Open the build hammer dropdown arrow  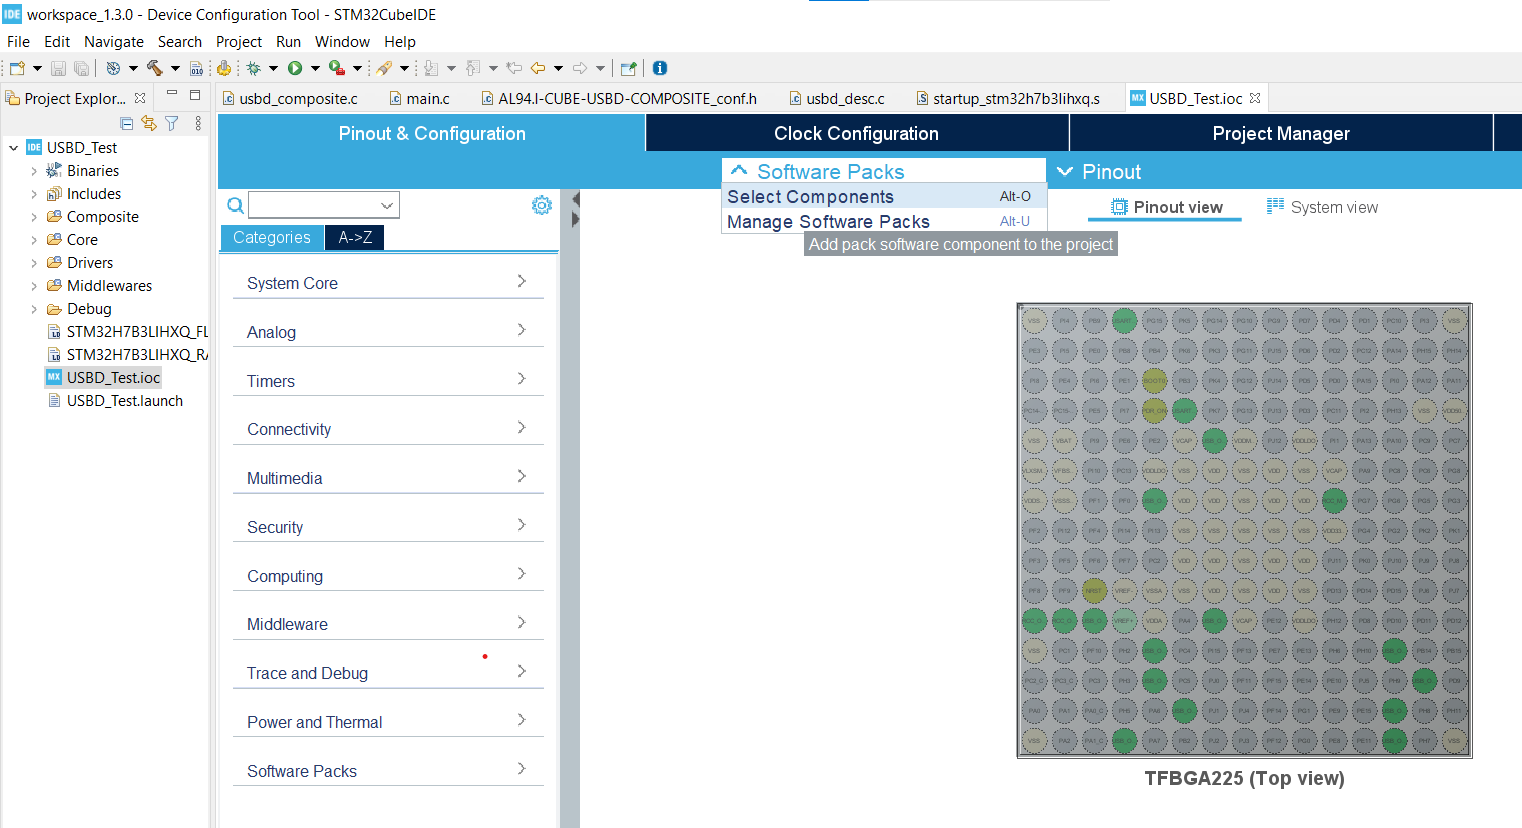(175, 68)
